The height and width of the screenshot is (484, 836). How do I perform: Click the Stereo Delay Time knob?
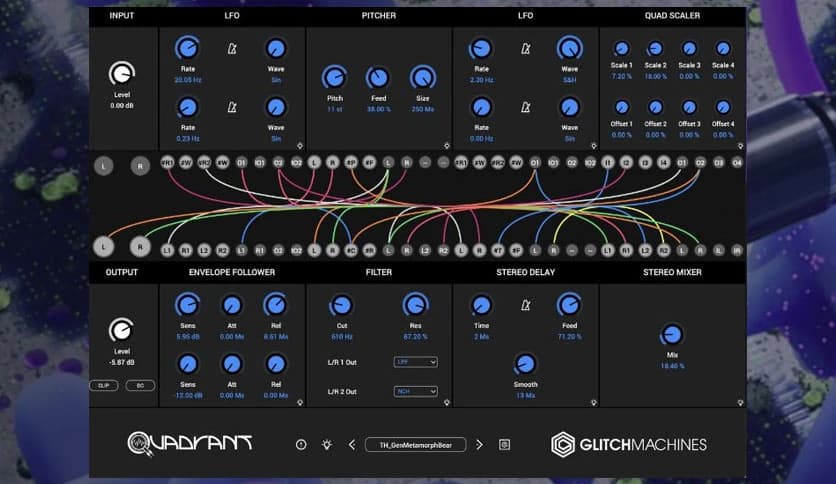pyautogui.click(x=481, y=305)
